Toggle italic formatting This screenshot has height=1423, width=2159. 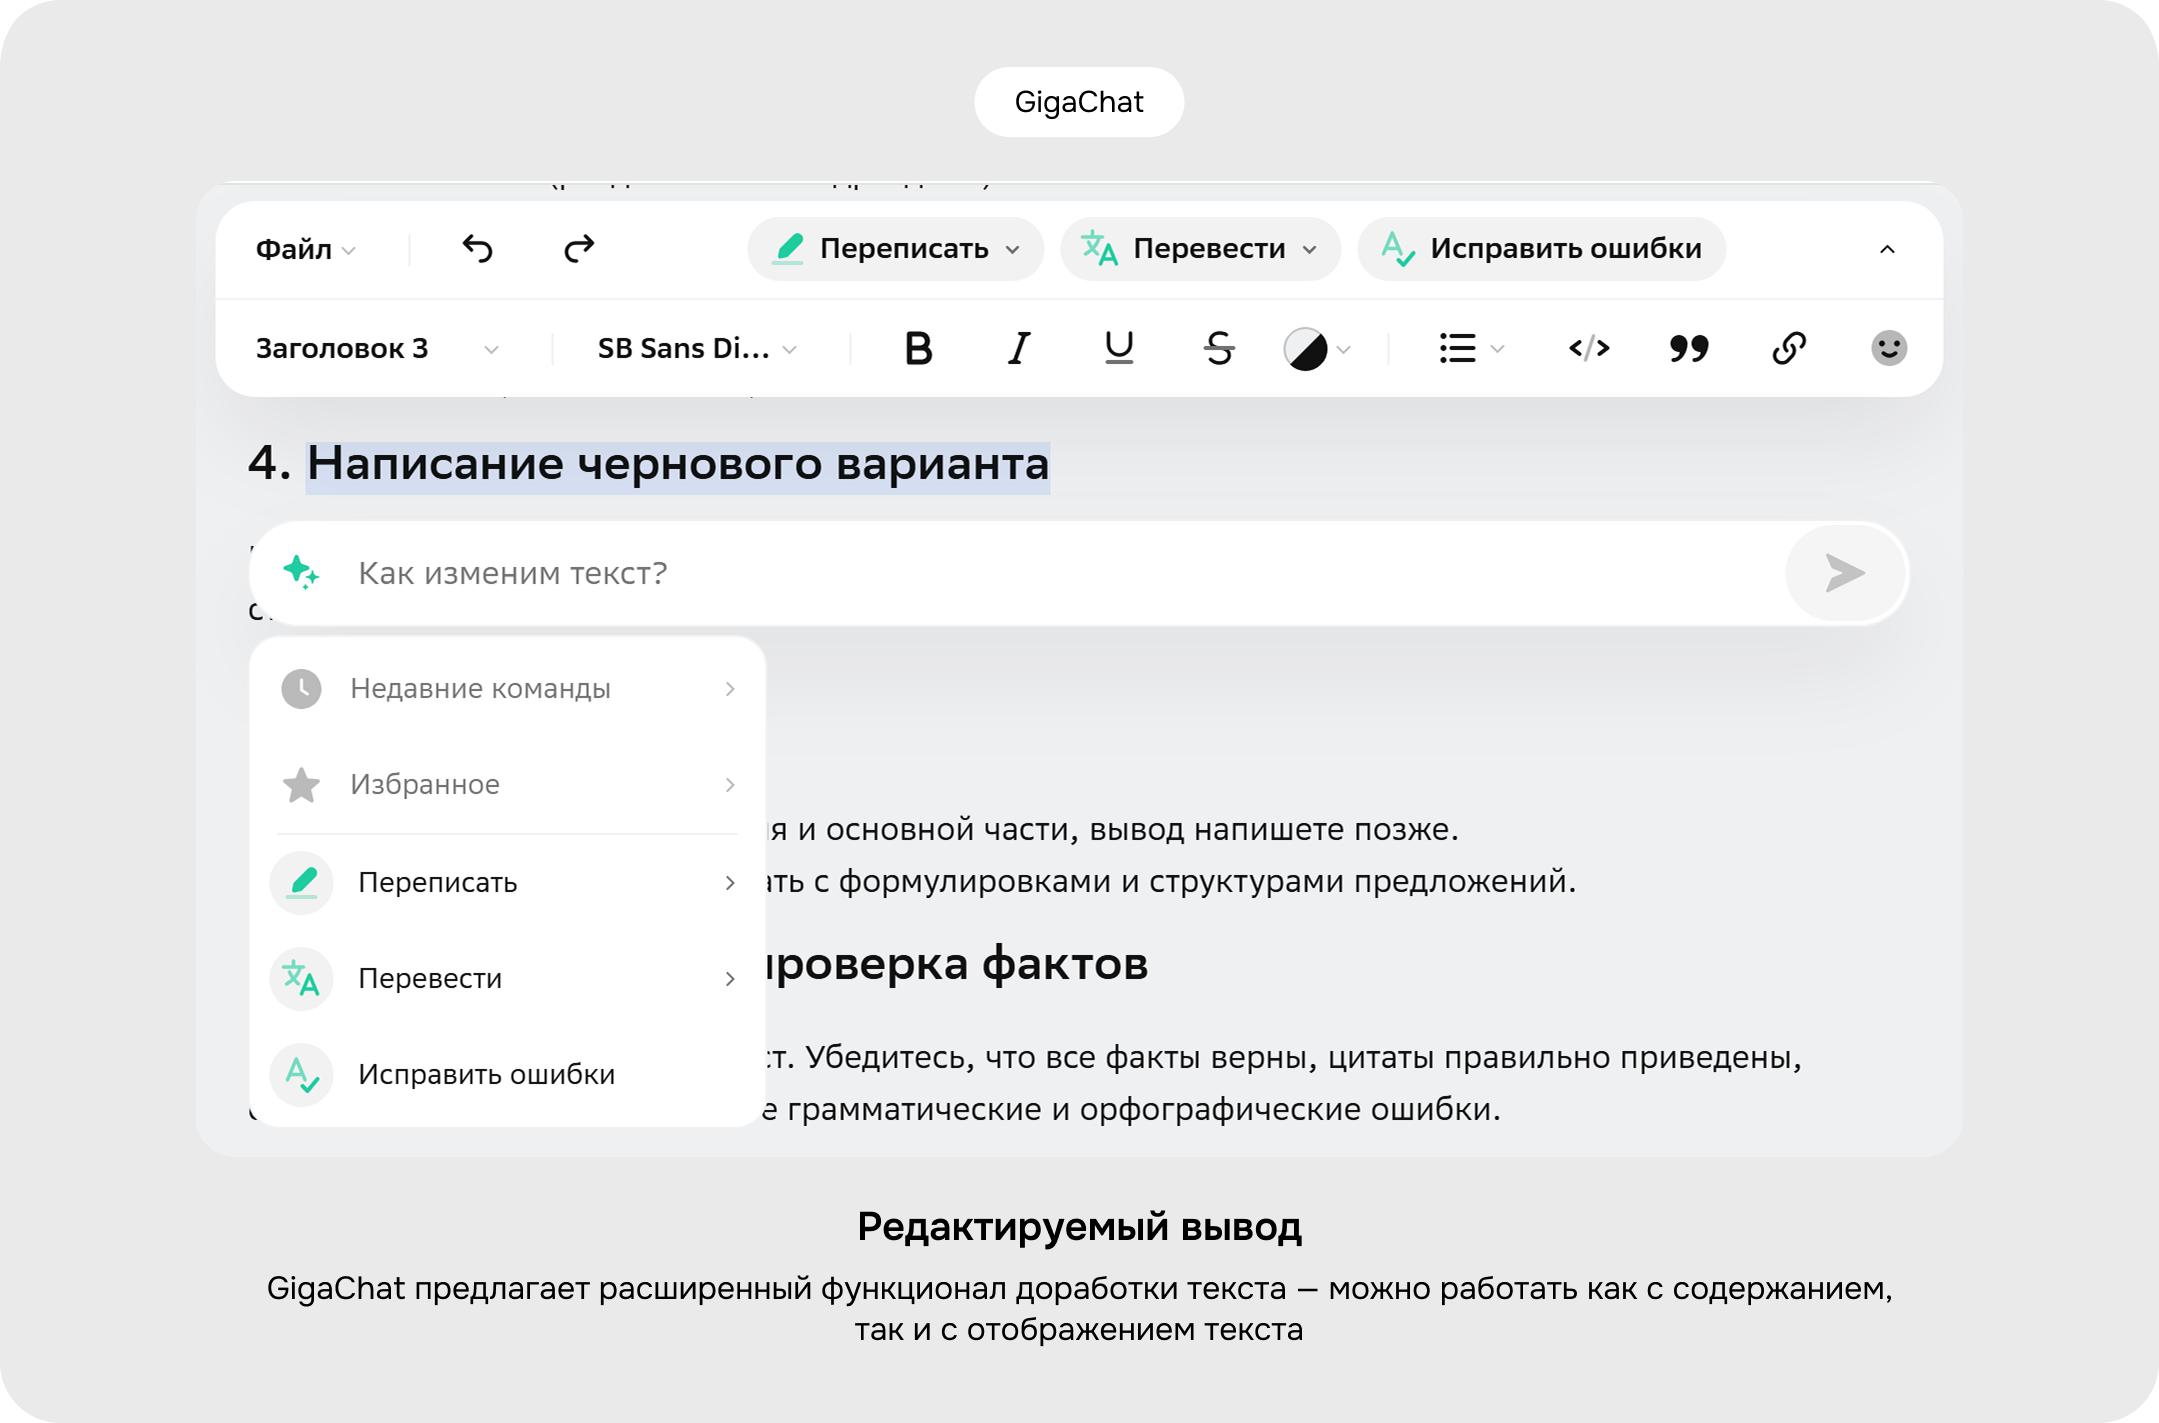coord(1017,348)
